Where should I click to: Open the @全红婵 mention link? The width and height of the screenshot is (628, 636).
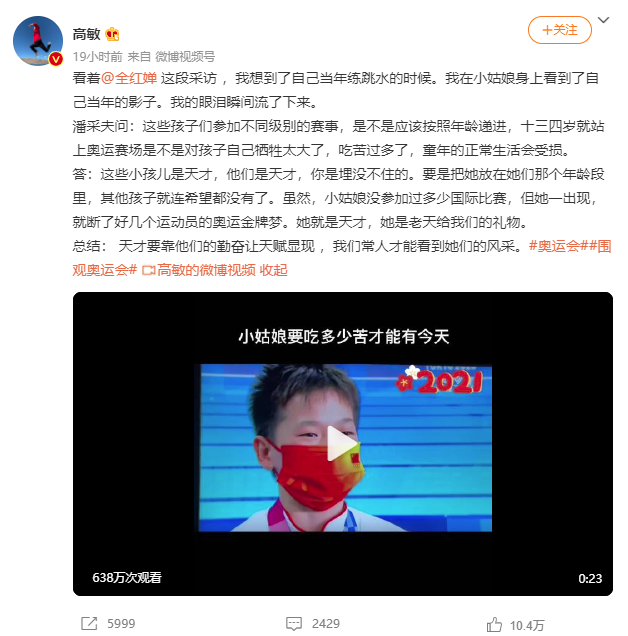129,78
